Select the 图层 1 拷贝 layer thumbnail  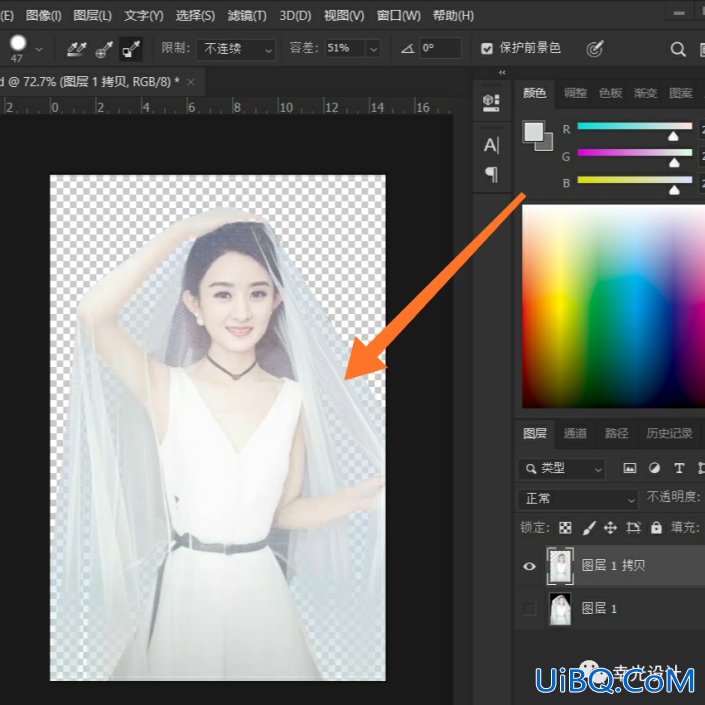(560, 566)
